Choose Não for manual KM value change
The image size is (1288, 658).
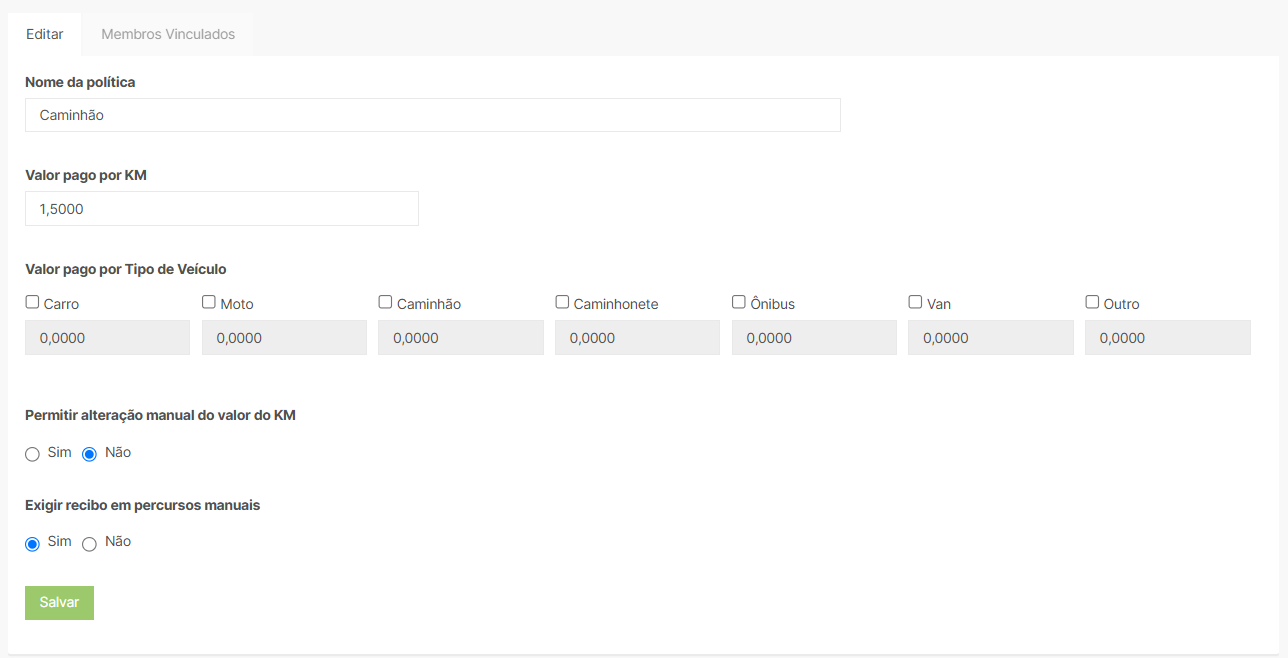tap(89, 454)
